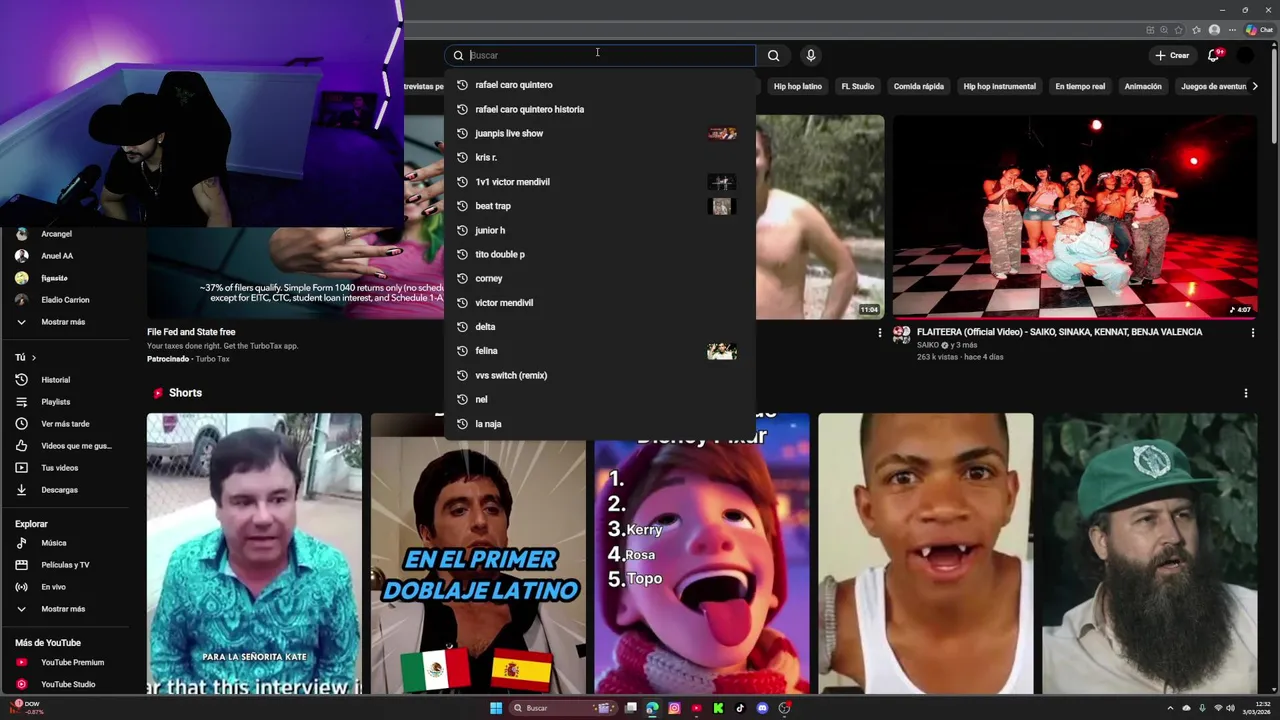Open the Shorts section options menu

tap(1246, 393)
